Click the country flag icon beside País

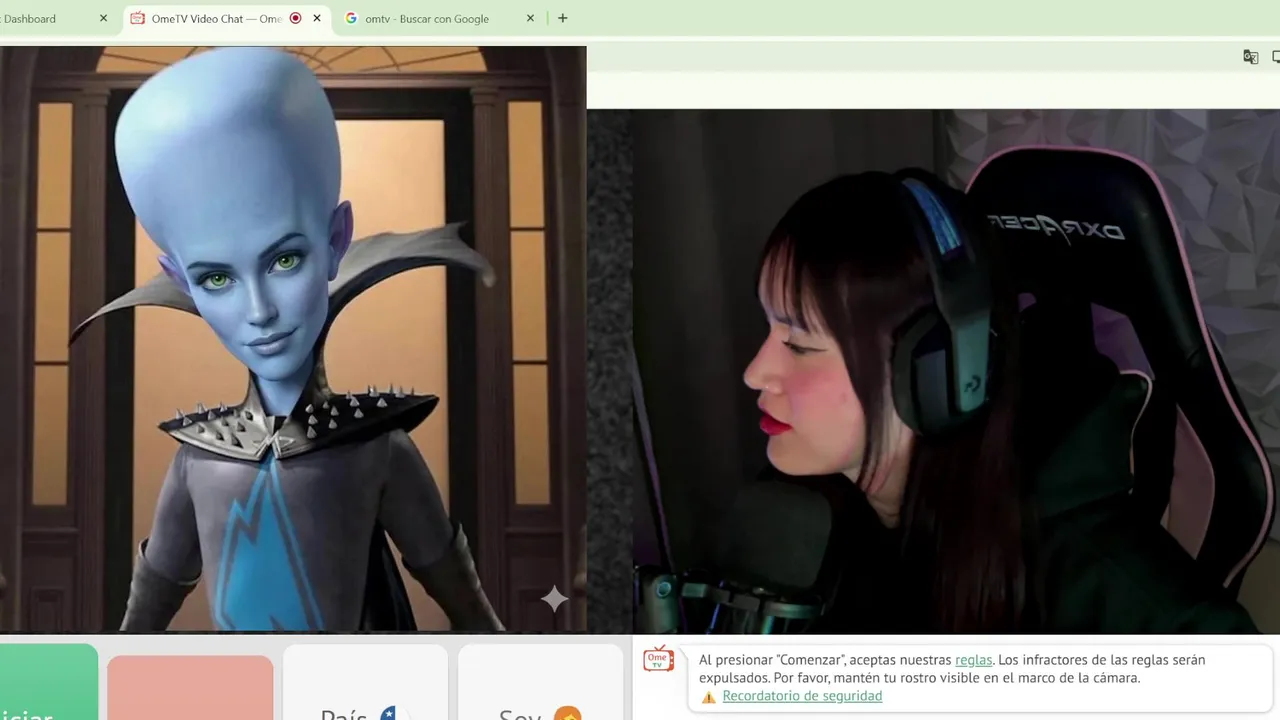coord(388,714)
